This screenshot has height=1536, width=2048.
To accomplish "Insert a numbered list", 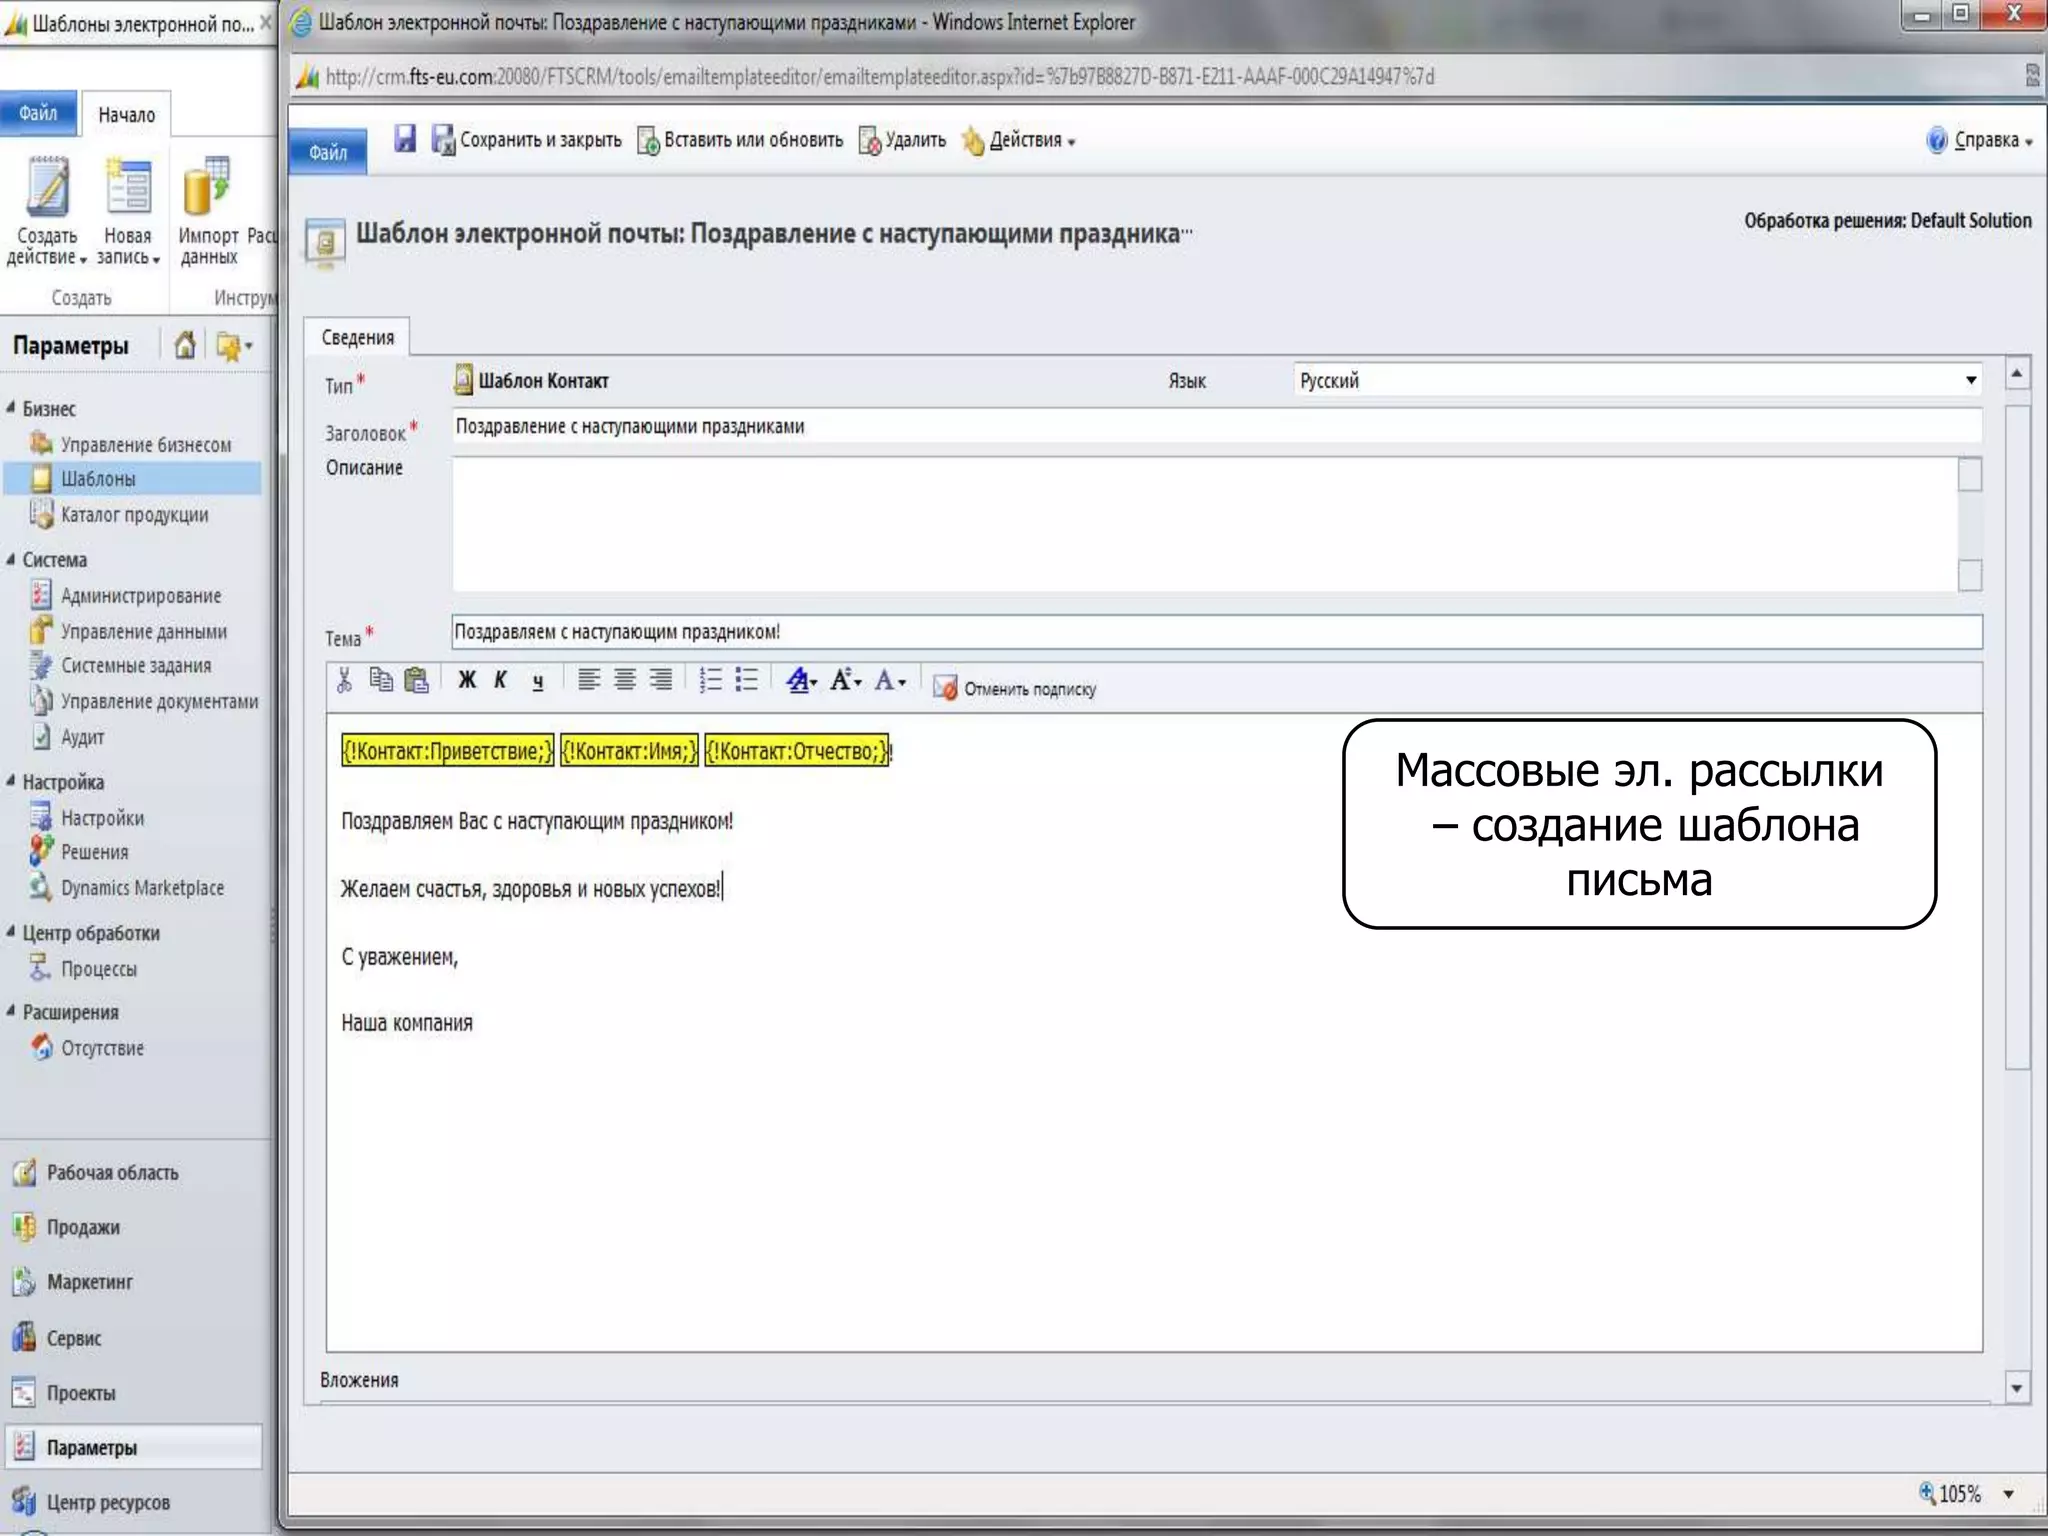I will point(710,681).
